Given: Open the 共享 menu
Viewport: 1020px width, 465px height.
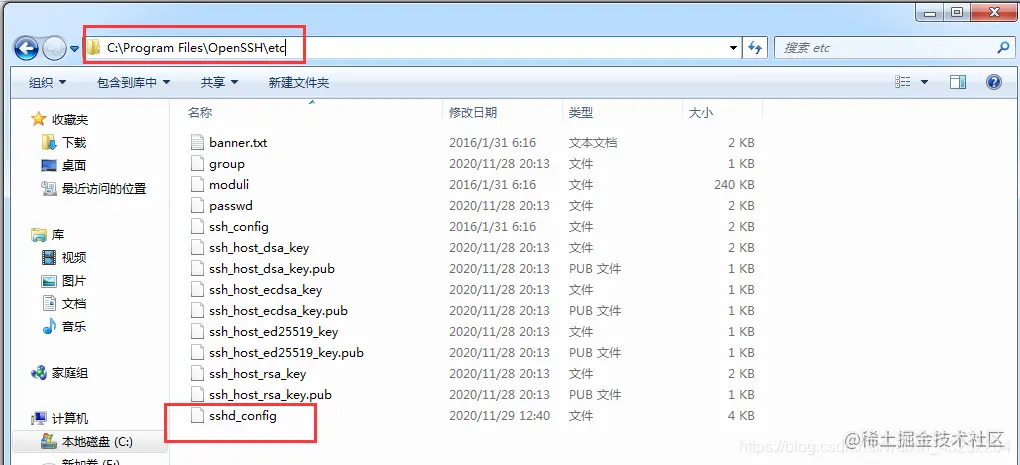Looking at the screenshot, I should click(x=219, y=83).
